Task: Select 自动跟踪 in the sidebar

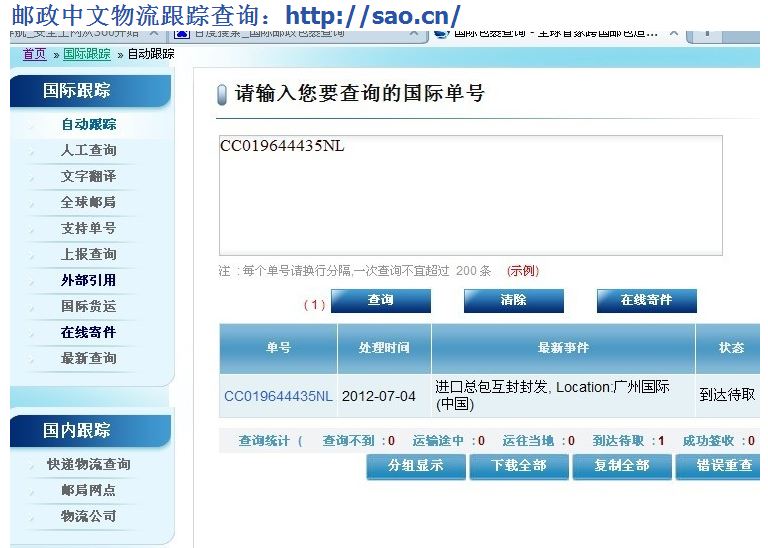Action: point(88,124)
